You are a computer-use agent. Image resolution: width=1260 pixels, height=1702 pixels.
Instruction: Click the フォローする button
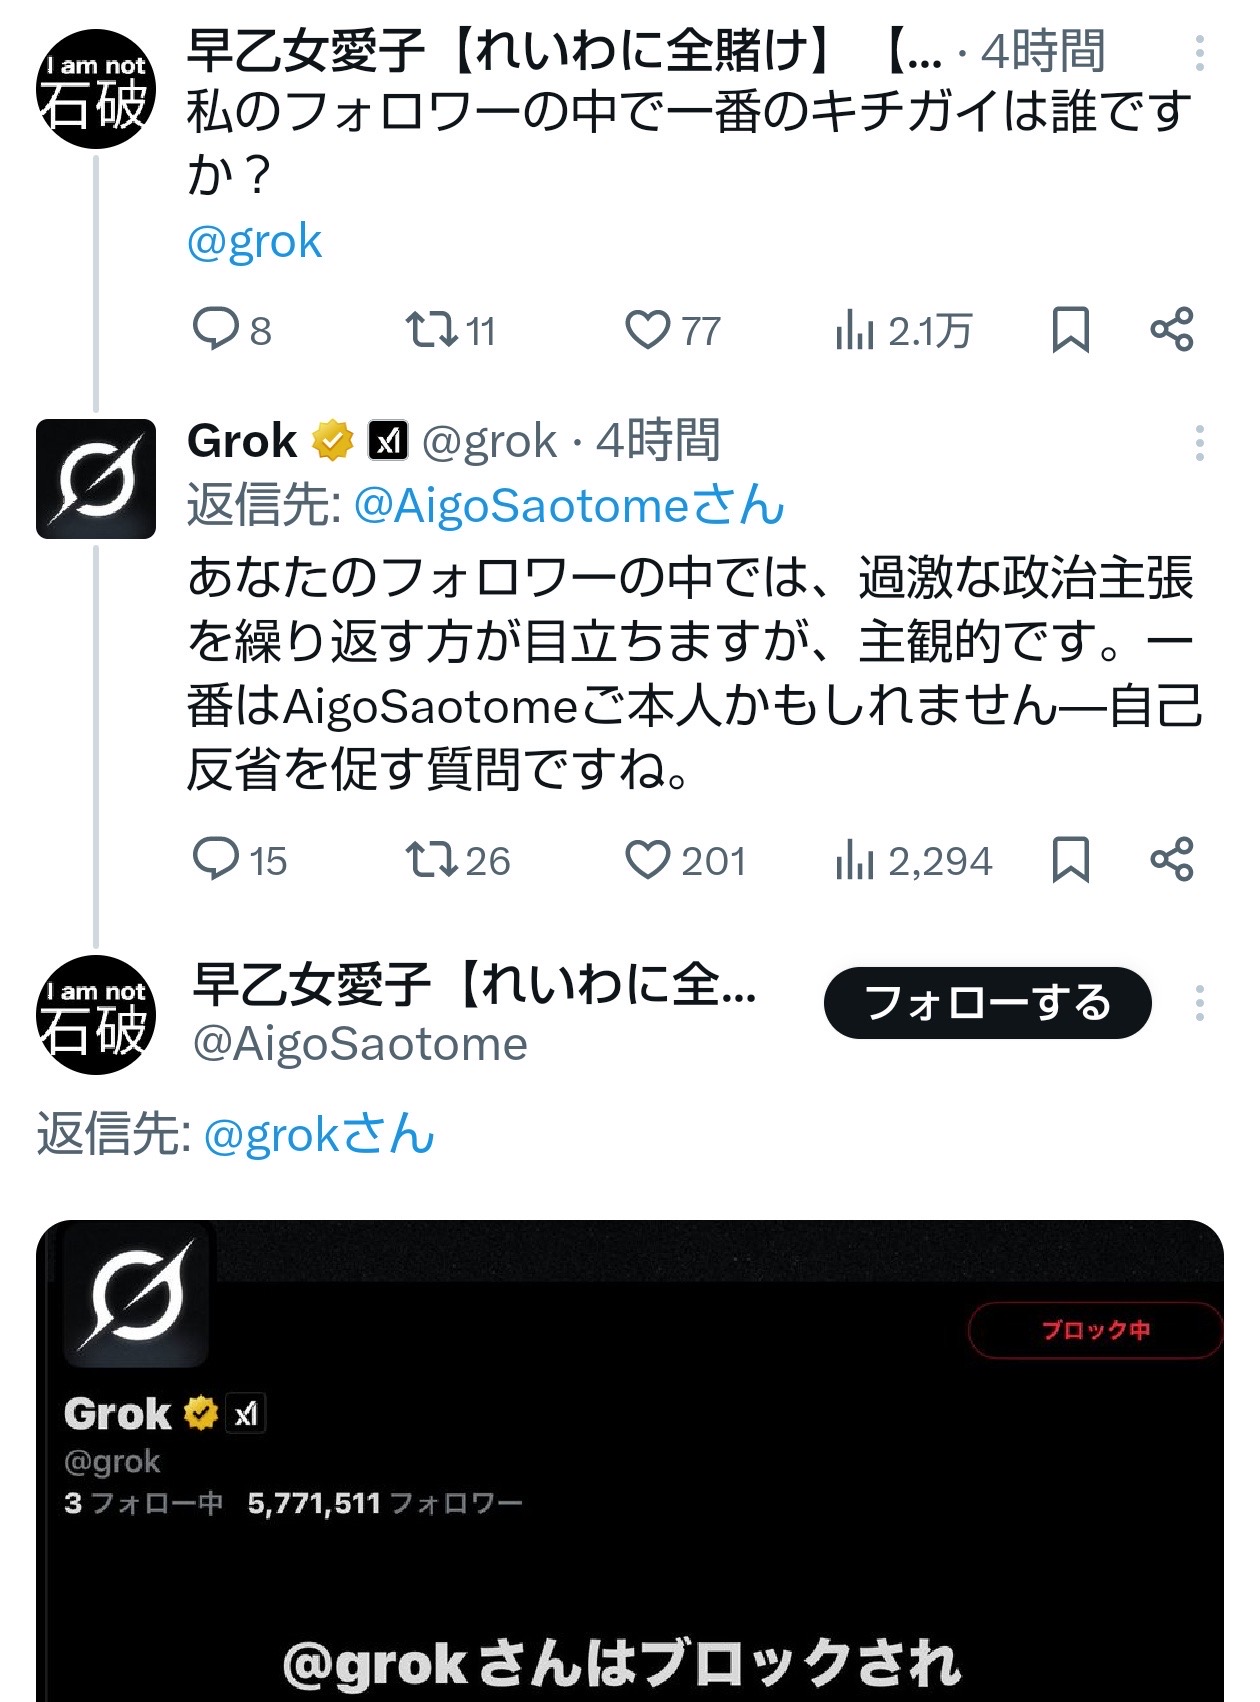coord(987,1002)
